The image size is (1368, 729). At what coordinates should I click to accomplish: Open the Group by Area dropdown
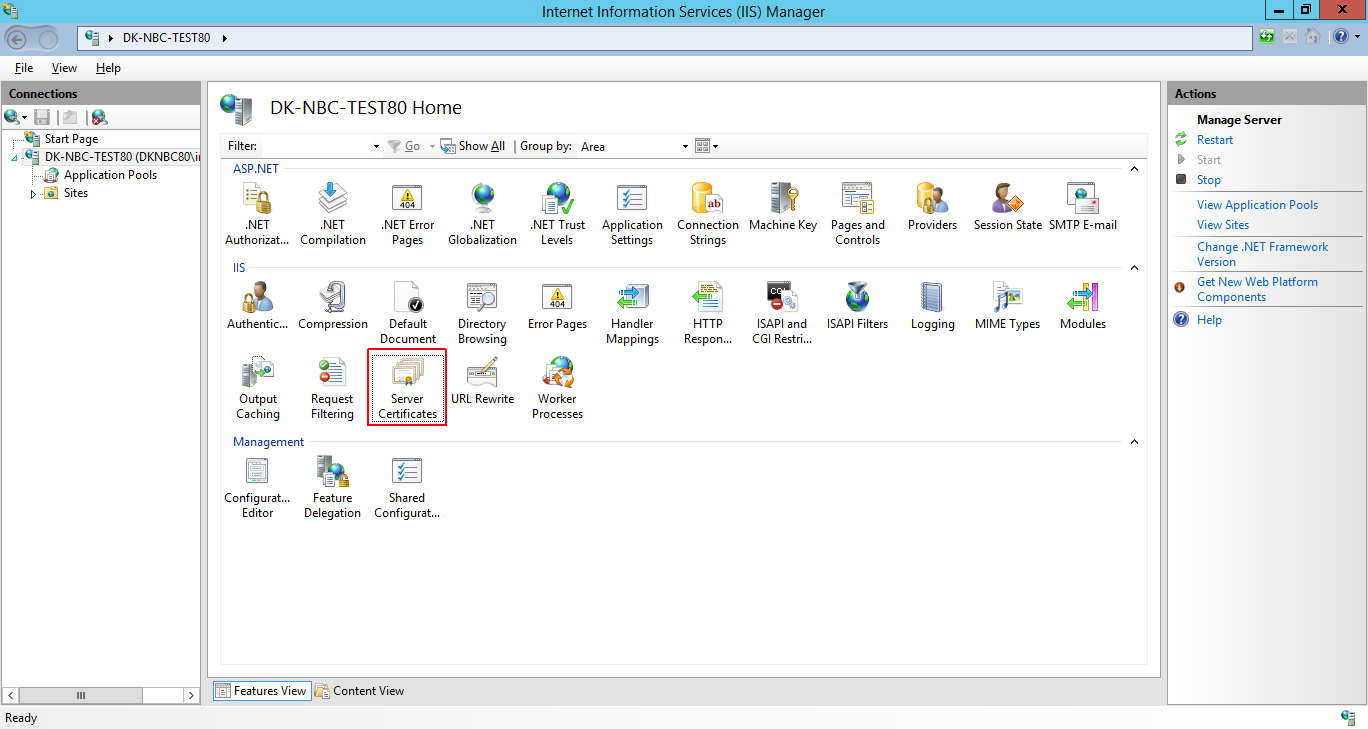[x=684, y=146]
